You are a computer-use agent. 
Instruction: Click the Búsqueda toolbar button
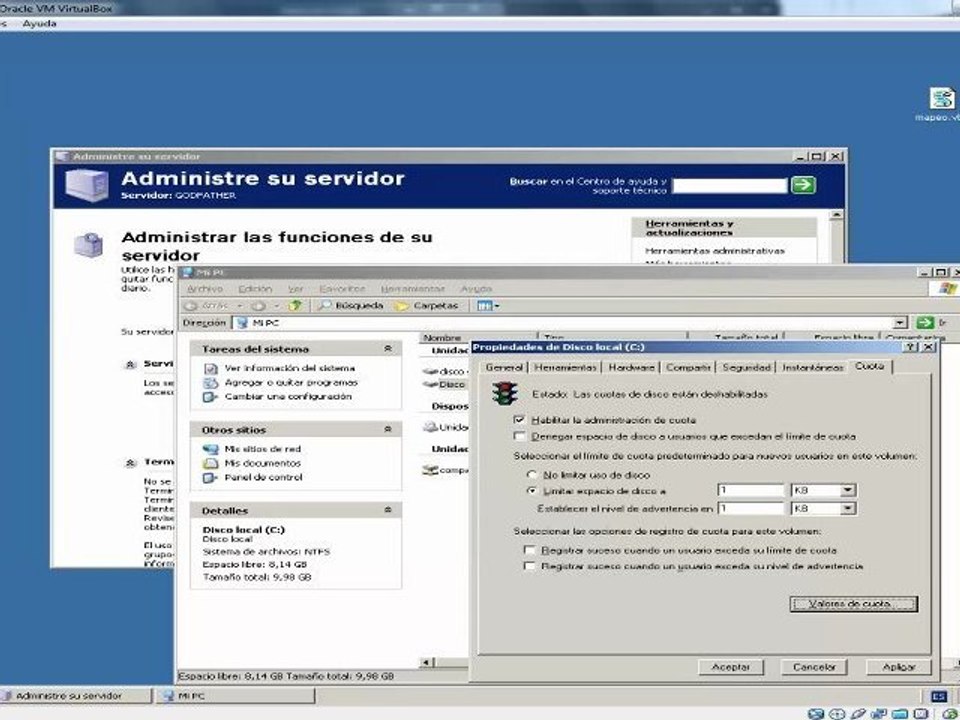click(x=351, y=305)
